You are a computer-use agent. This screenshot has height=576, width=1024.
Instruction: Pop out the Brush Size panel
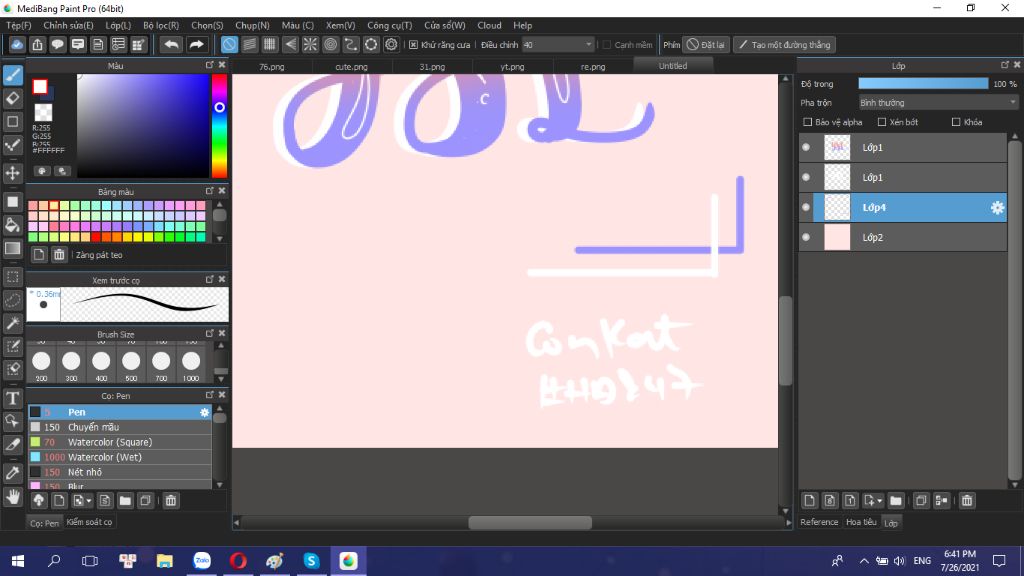(x=210, y=334)
